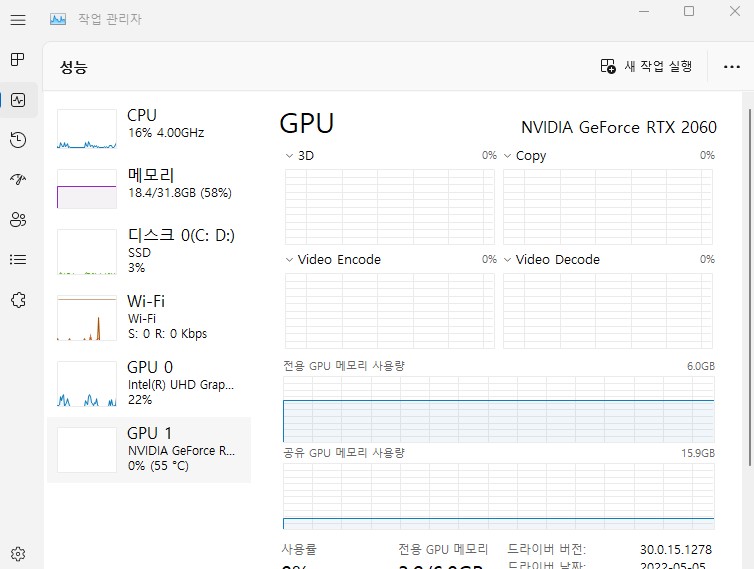This screenshot has height=569, width=754.
Task: Click the 전용 GPU 메모리 사용량 graph
Action: tap(499, 410)
